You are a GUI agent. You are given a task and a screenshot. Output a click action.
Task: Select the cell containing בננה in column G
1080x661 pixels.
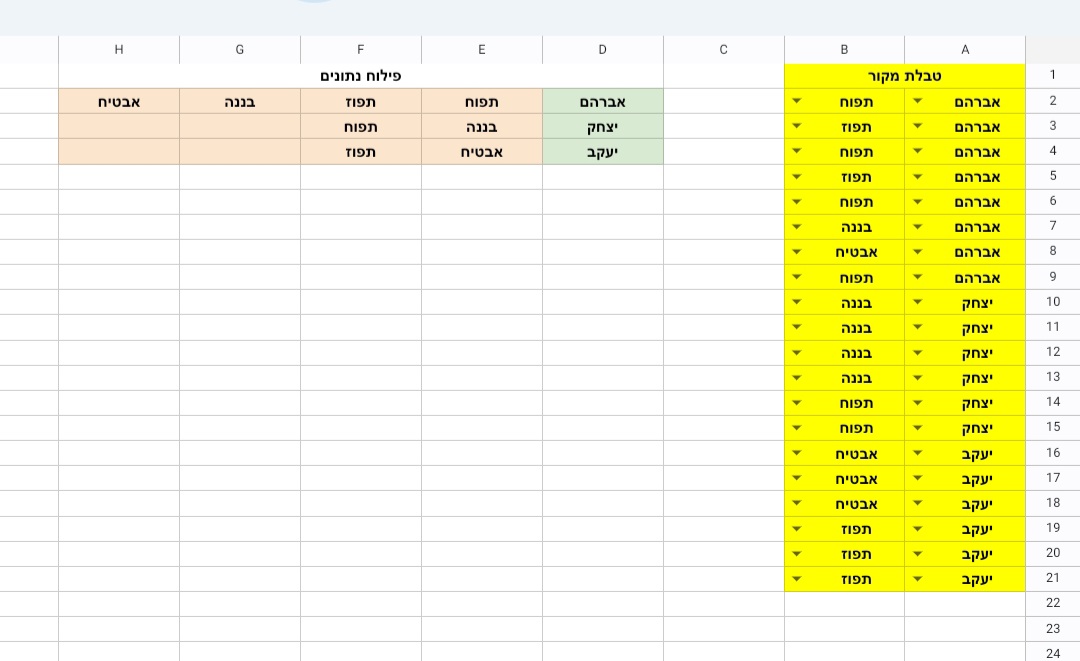pos(239,101)
